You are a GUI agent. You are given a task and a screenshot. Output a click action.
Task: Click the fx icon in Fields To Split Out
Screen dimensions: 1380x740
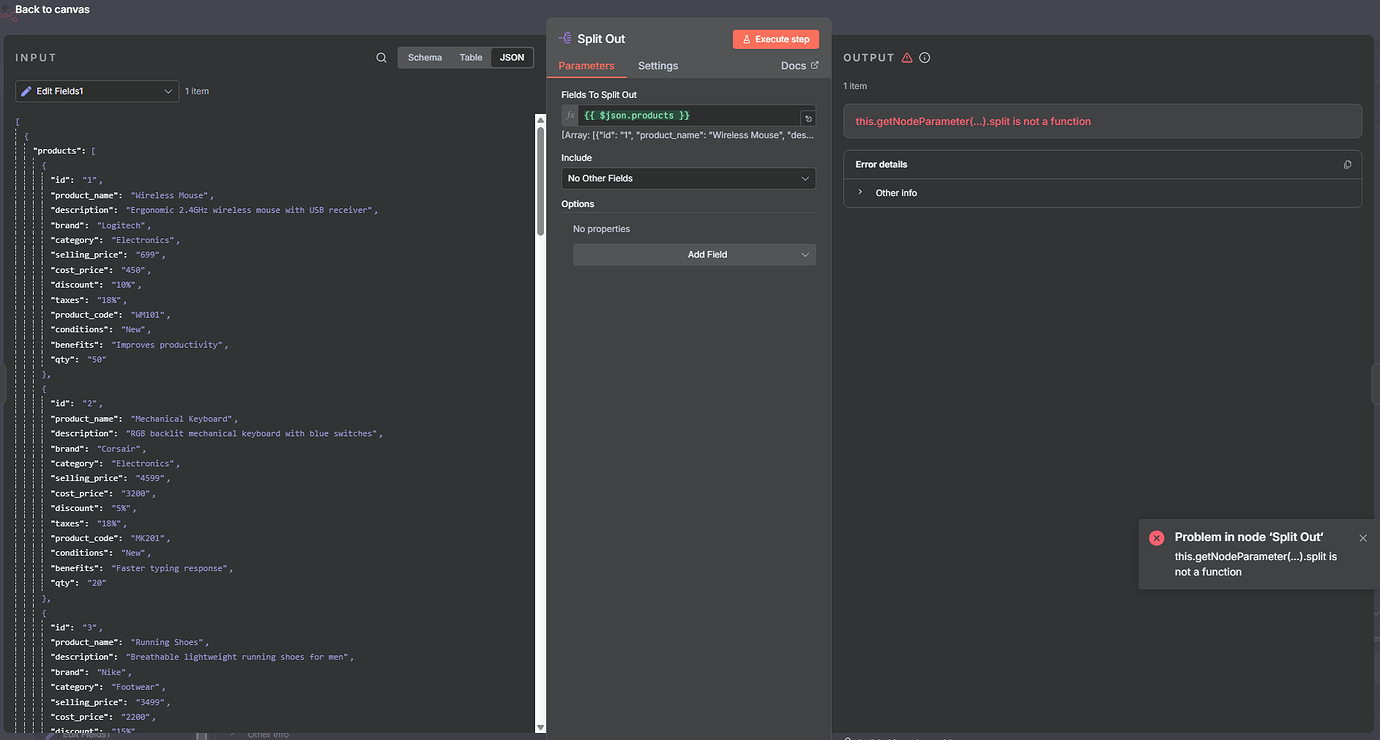tap(569, 115)
